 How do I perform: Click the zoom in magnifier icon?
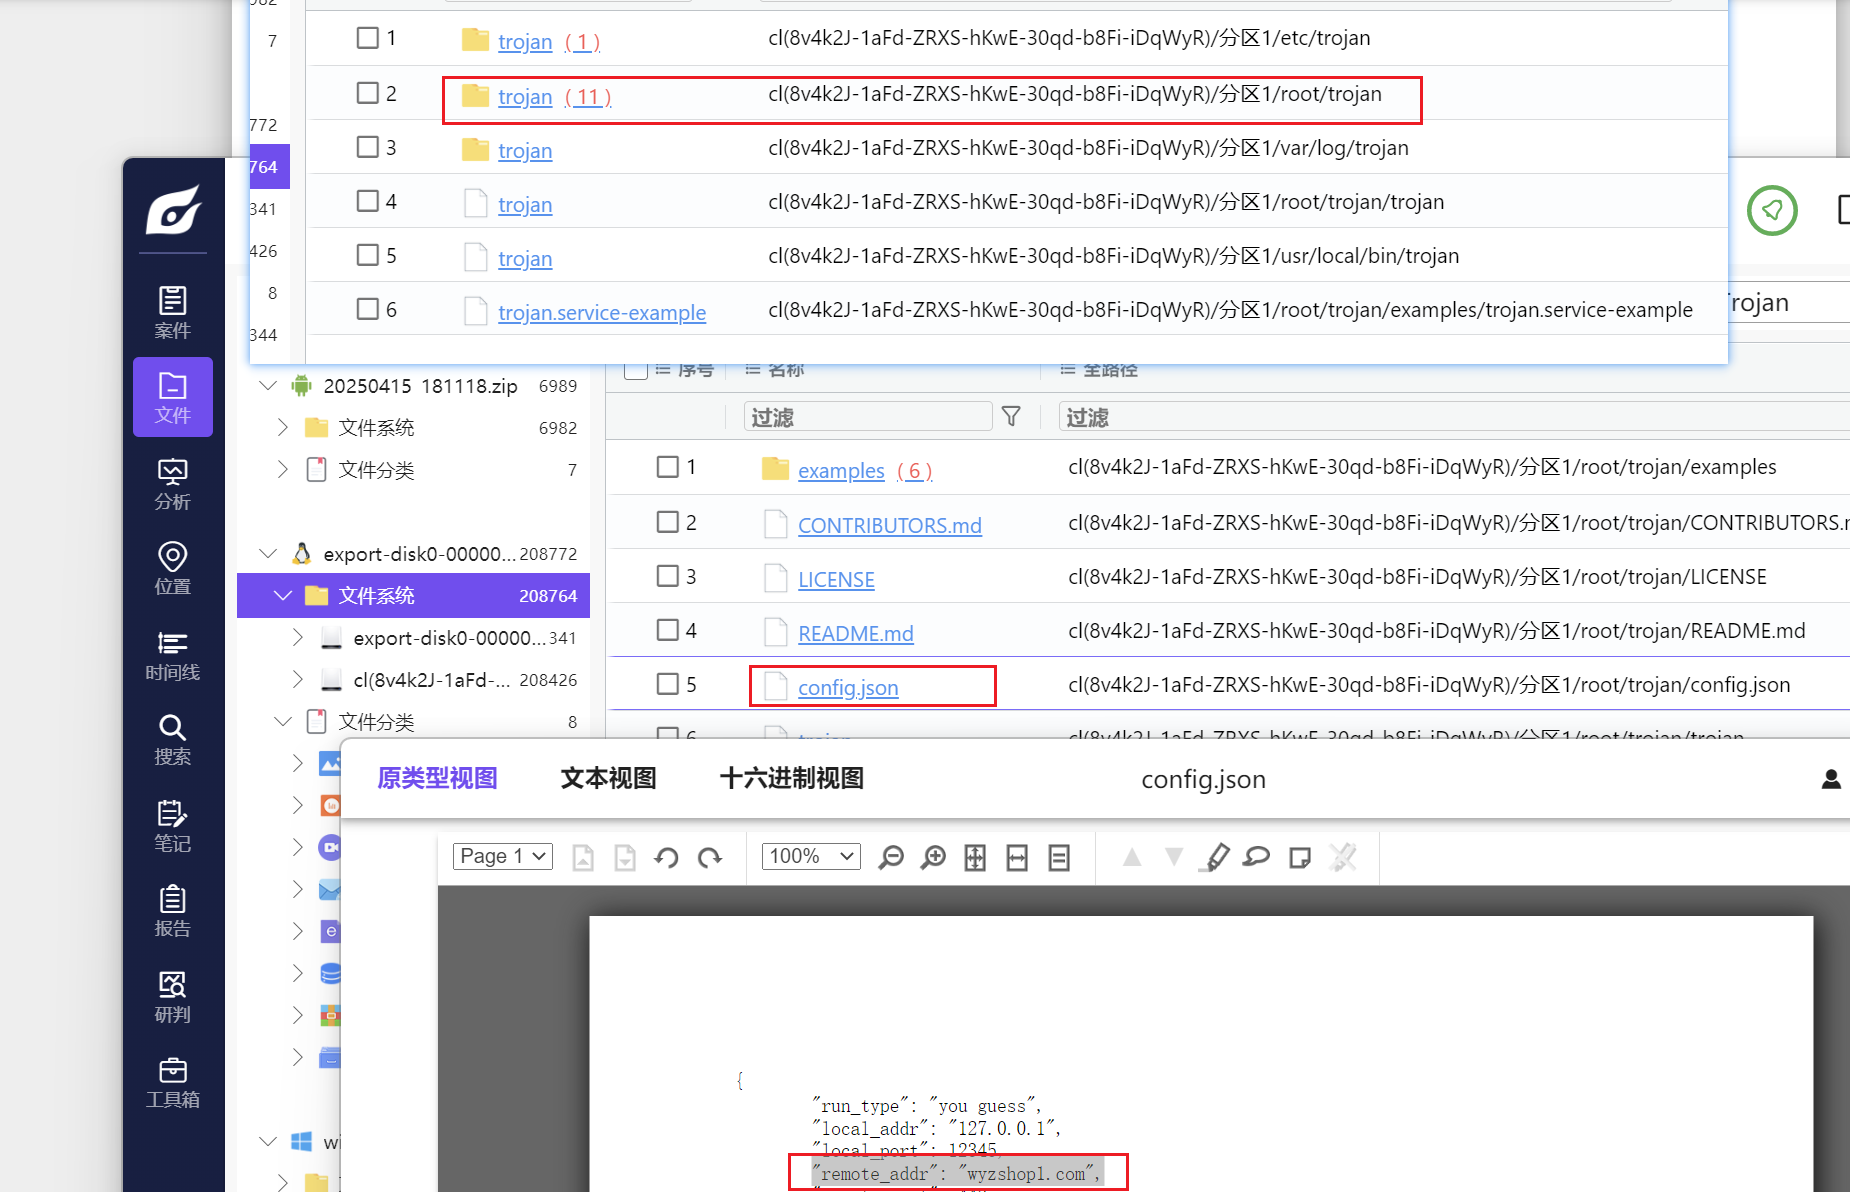click(x=933, y=858)
